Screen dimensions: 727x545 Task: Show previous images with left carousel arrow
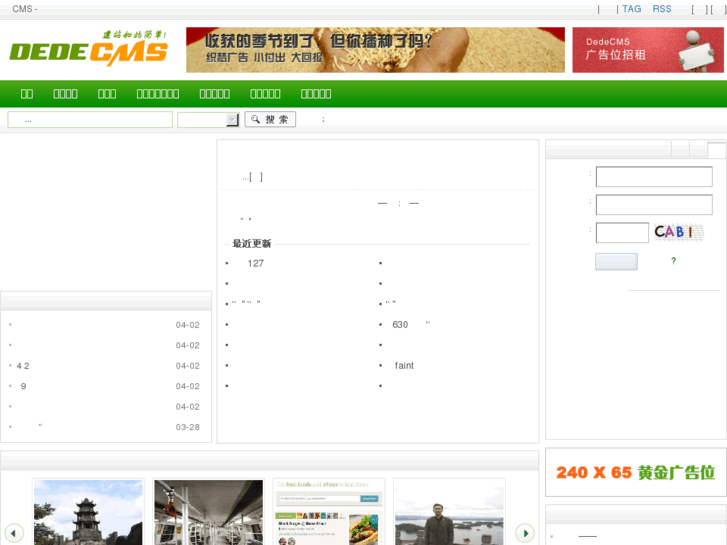tap(13, 533)
